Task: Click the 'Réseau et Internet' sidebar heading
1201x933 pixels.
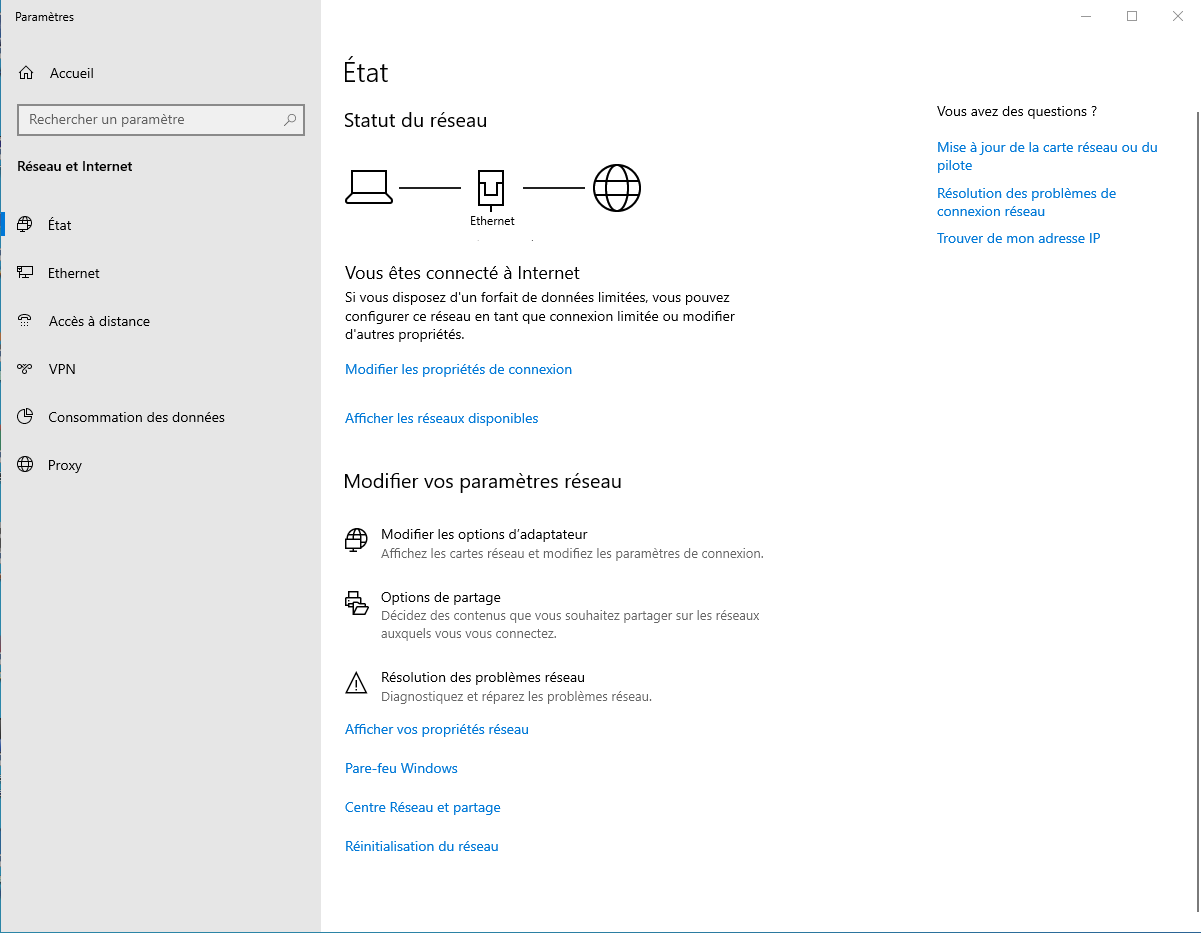Action: pyautogui.click(x=75, y=166)
